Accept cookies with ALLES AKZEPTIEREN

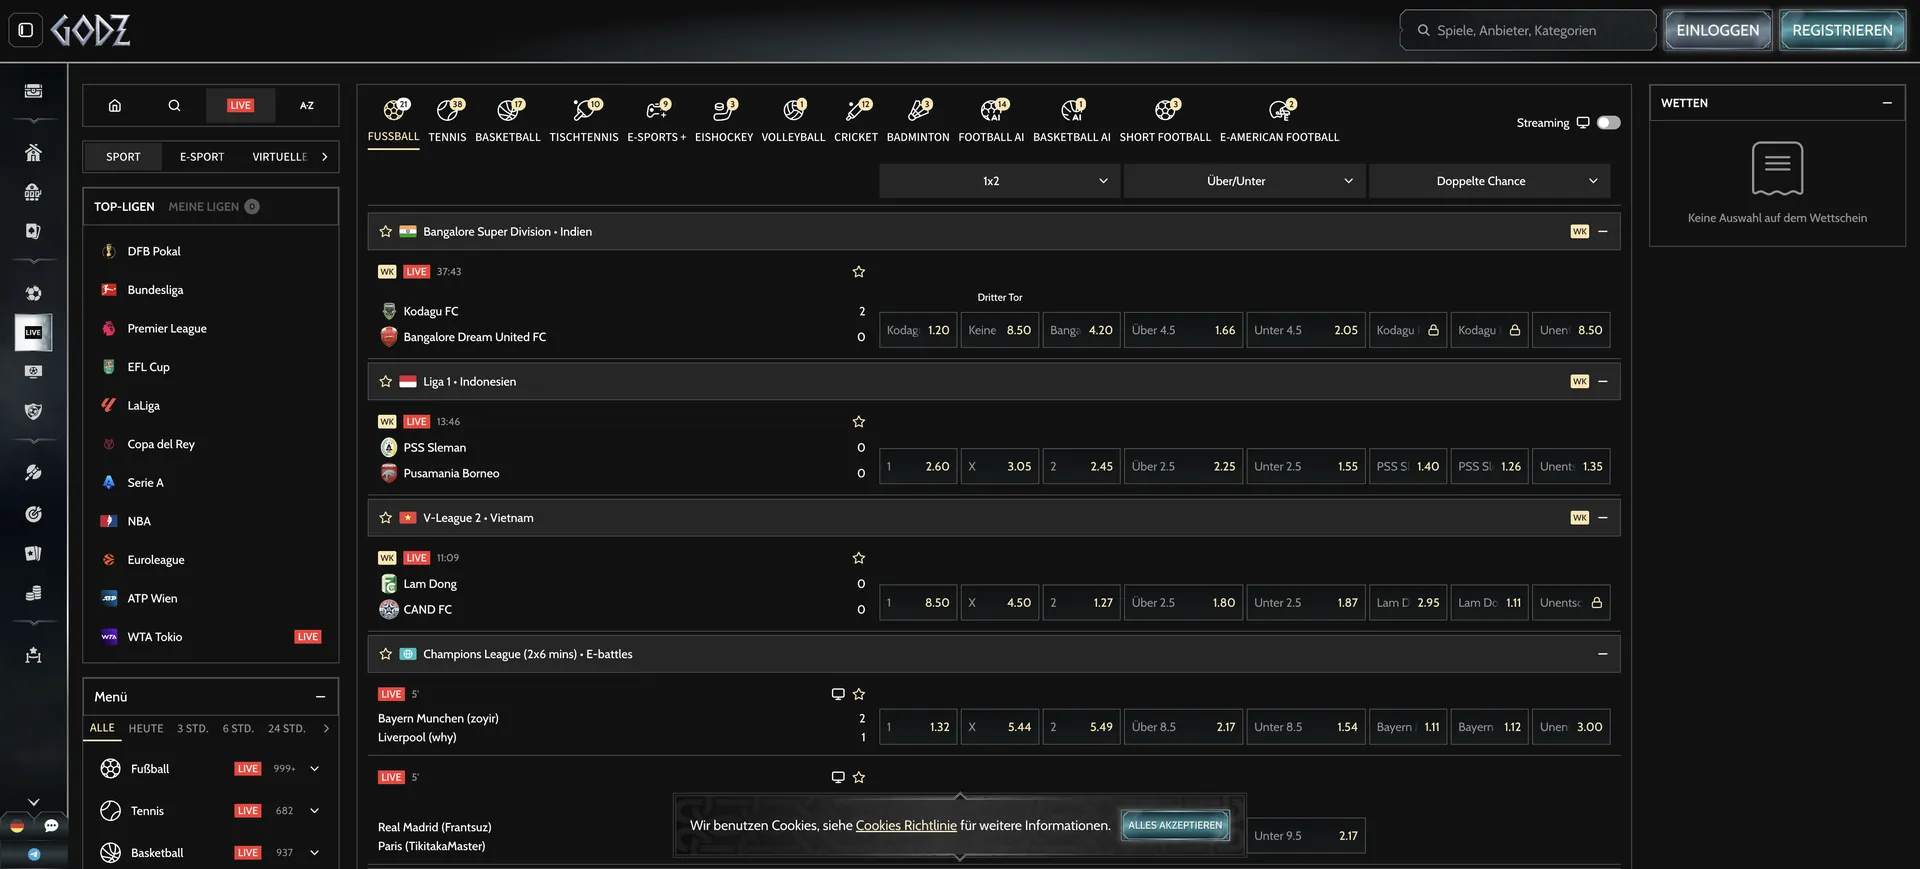click(1175, 825)
